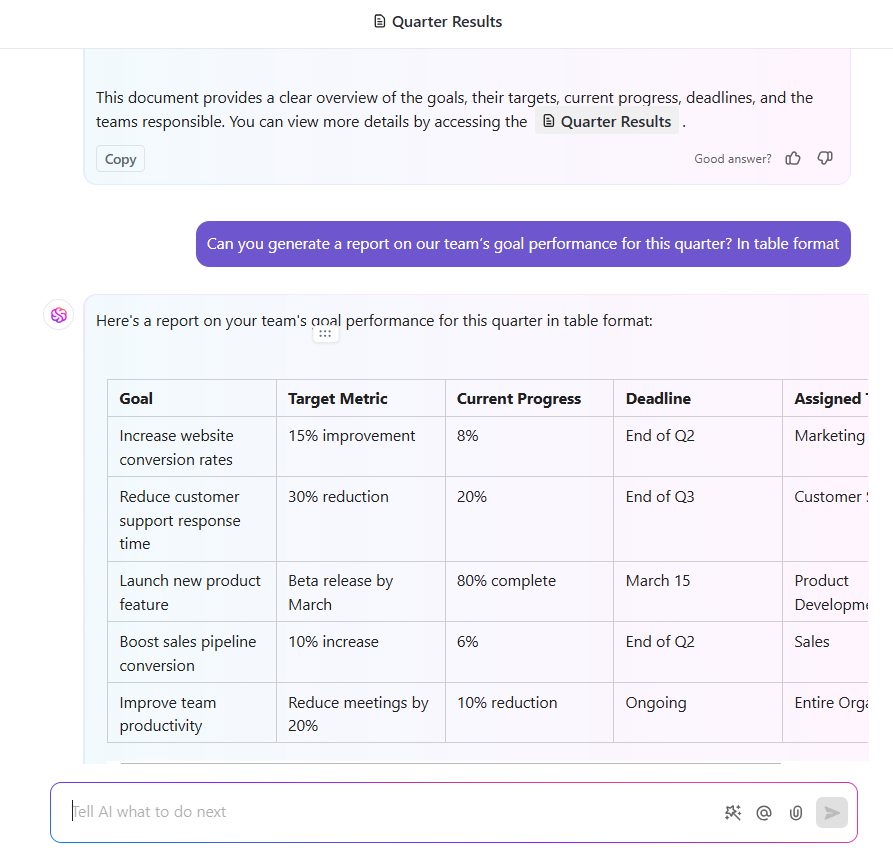
Task: Click the magic wand prompt icon
Action: 733,813
